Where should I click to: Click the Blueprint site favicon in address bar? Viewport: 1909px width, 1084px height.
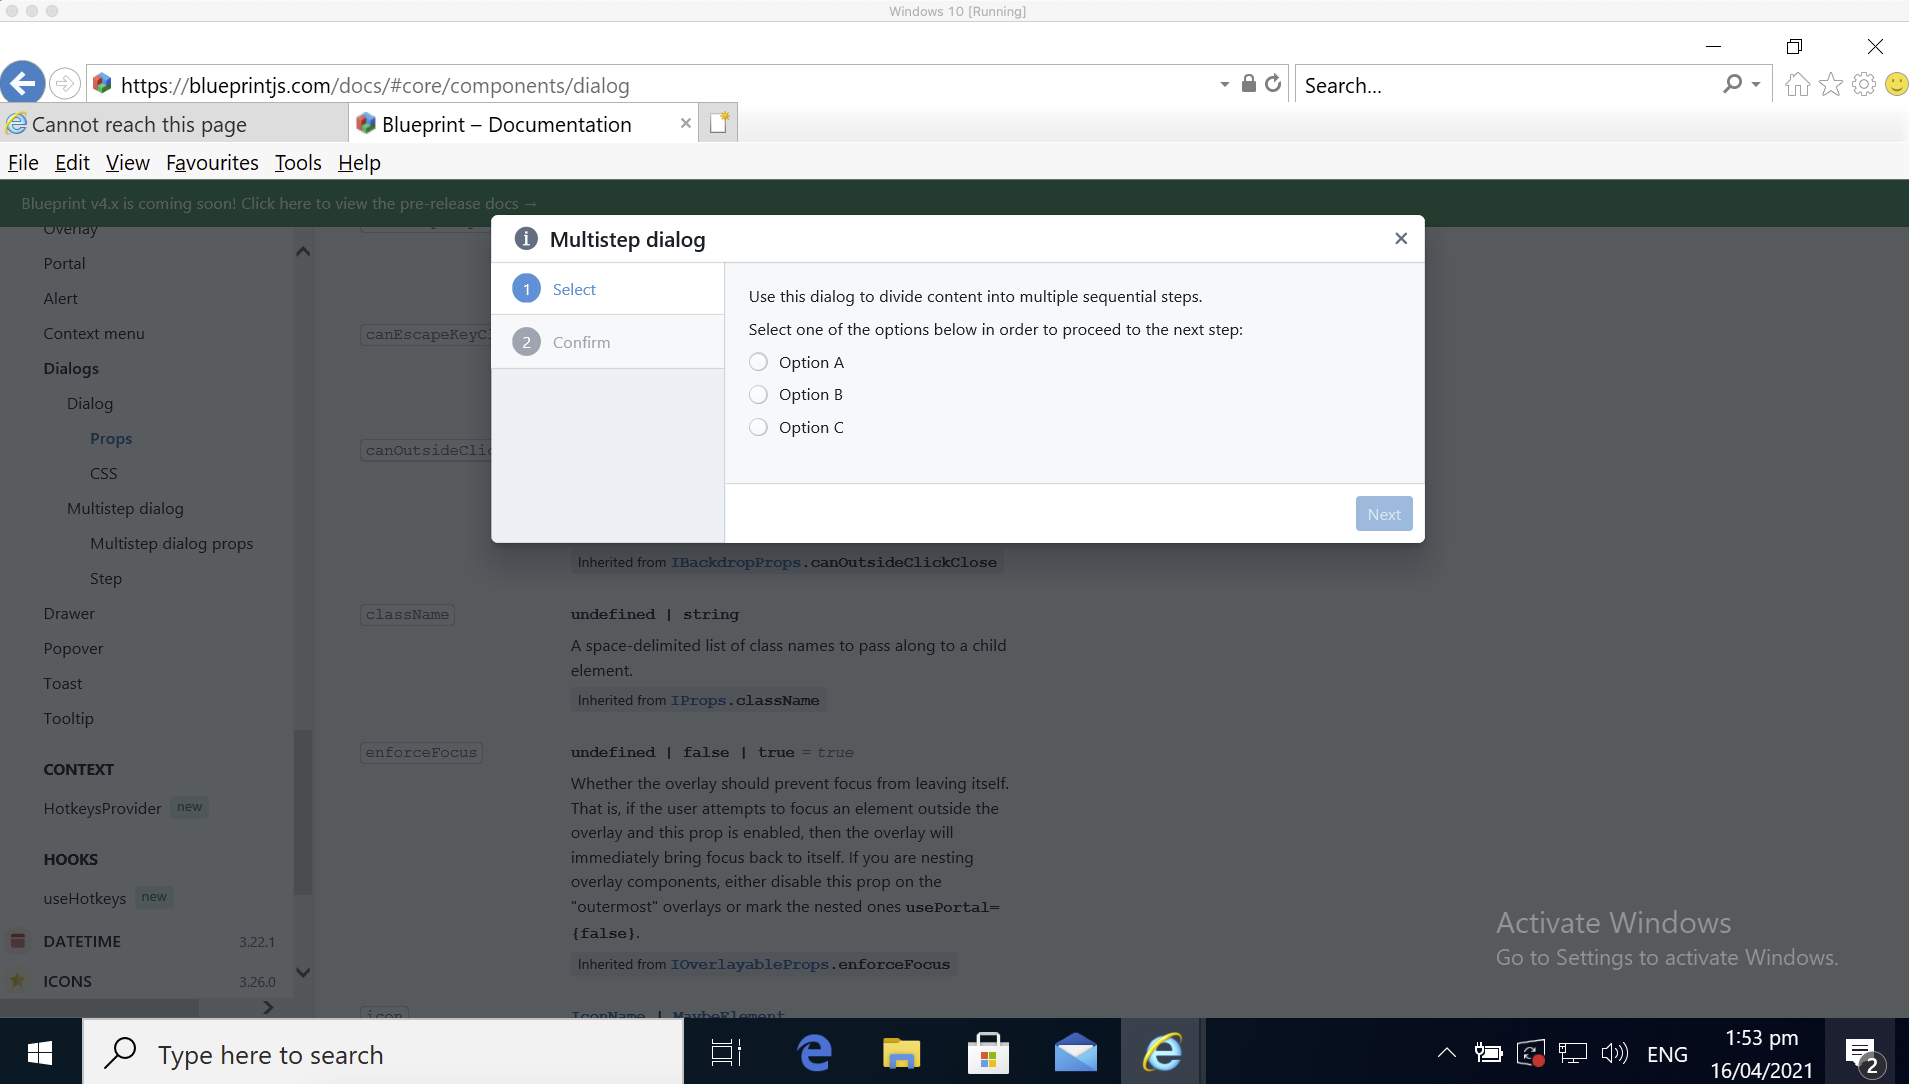click(102, 84)
